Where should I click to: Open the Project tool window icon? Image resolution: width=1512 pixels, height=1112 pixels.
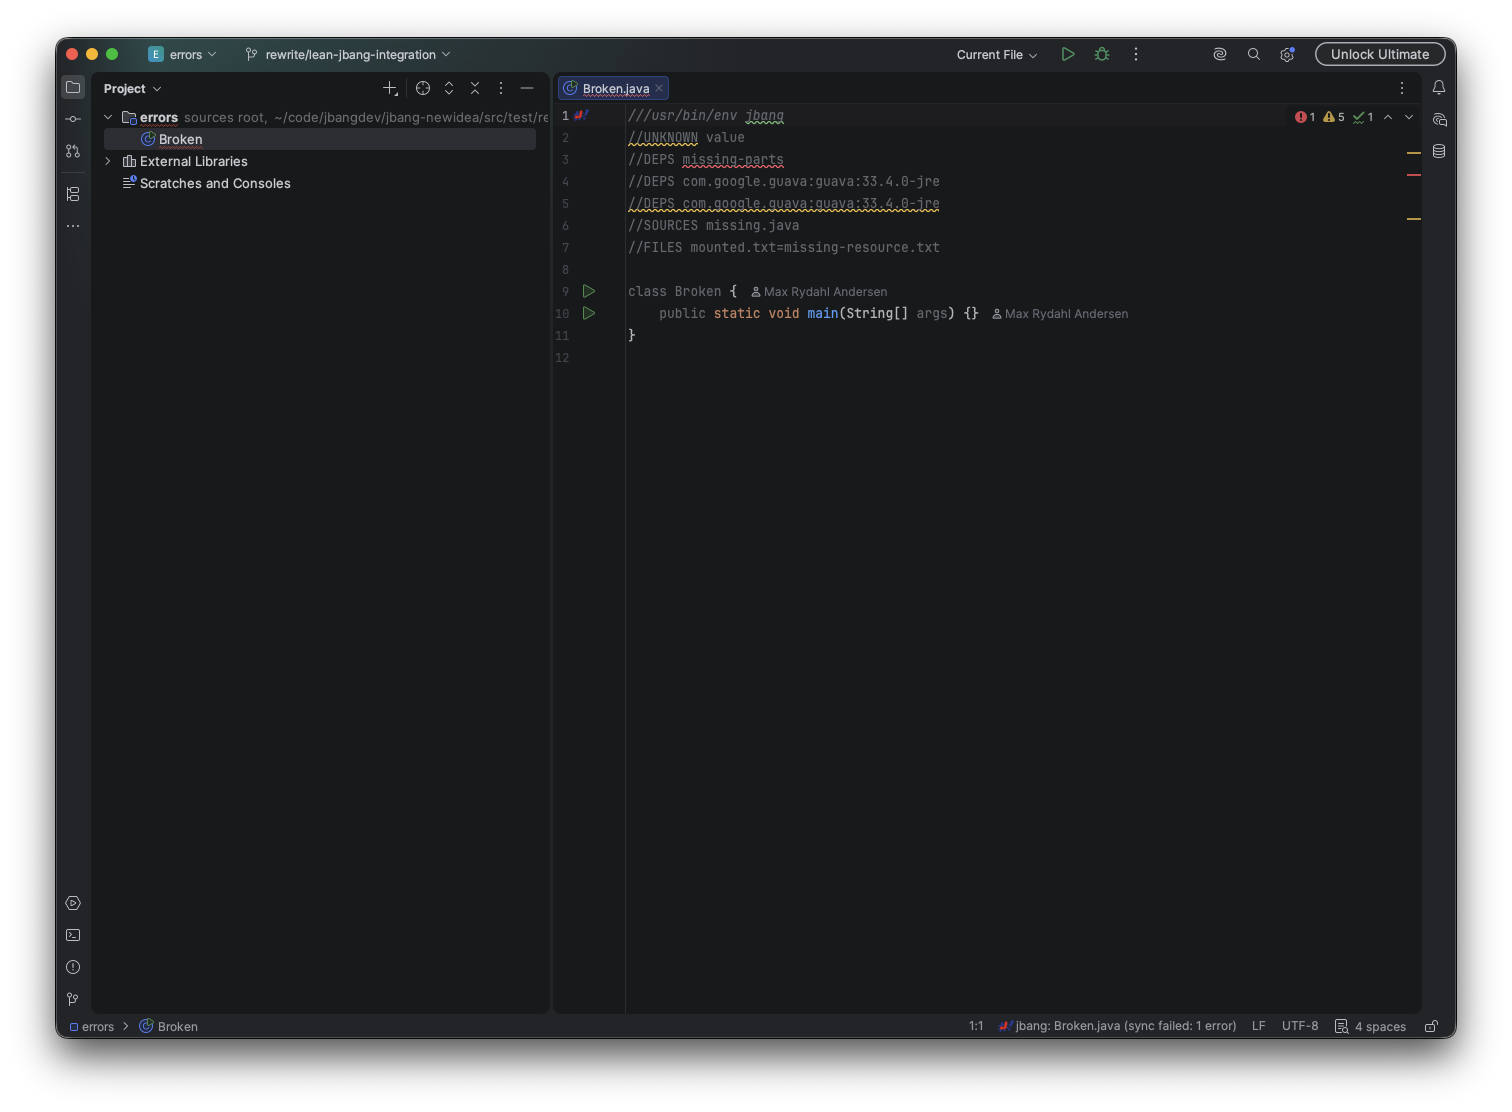pyautogui.click(x=73, y=87)
